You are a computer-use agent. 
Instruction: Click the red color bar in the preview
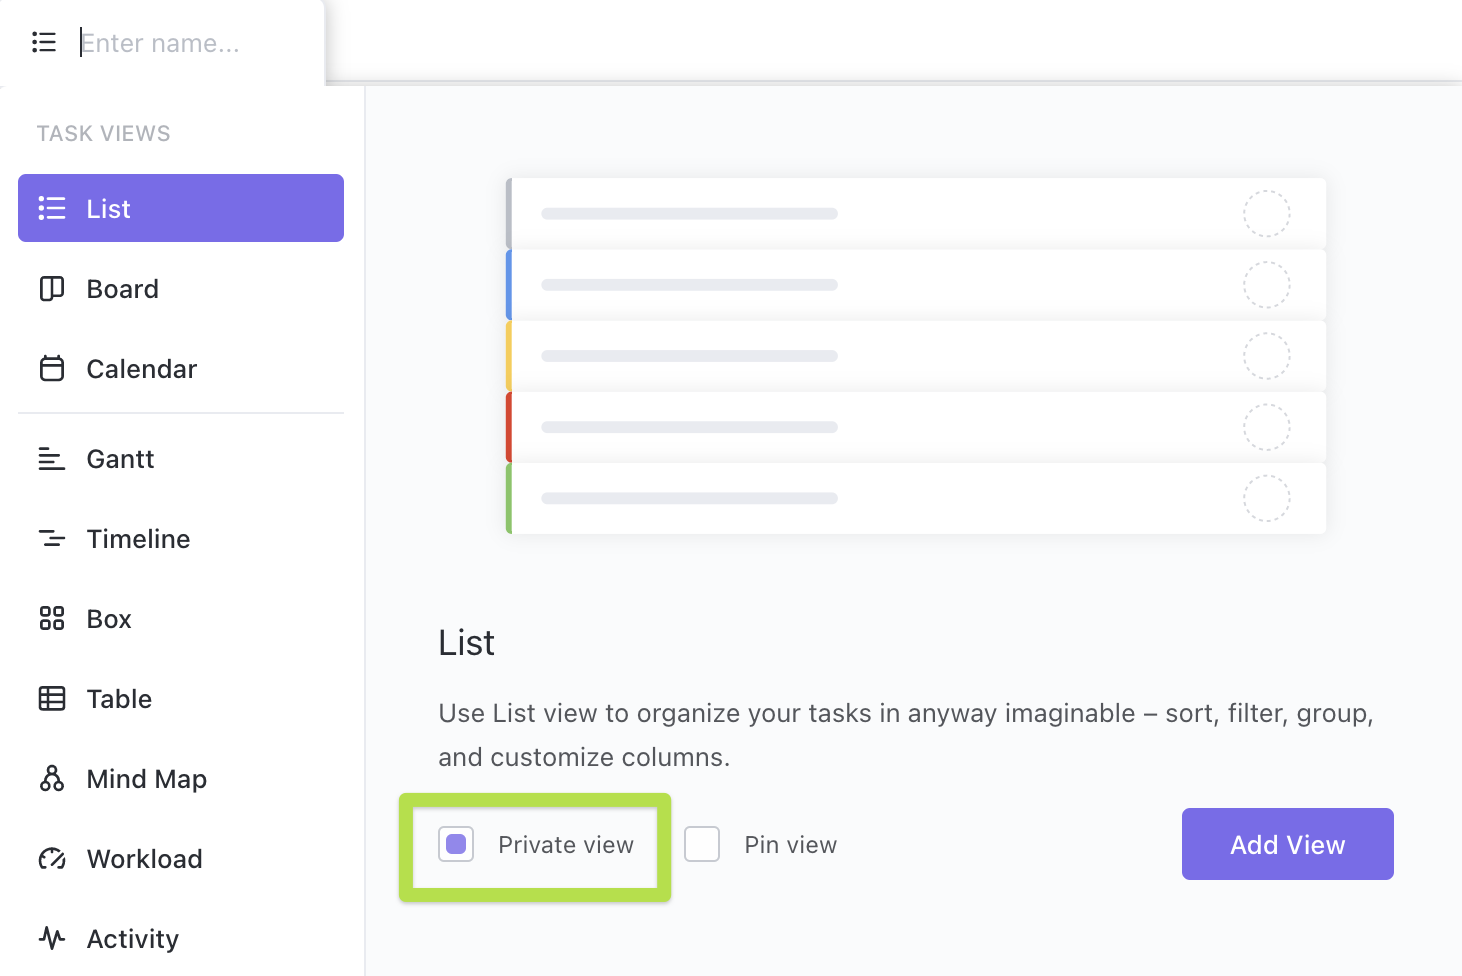[x=509, y=427]
